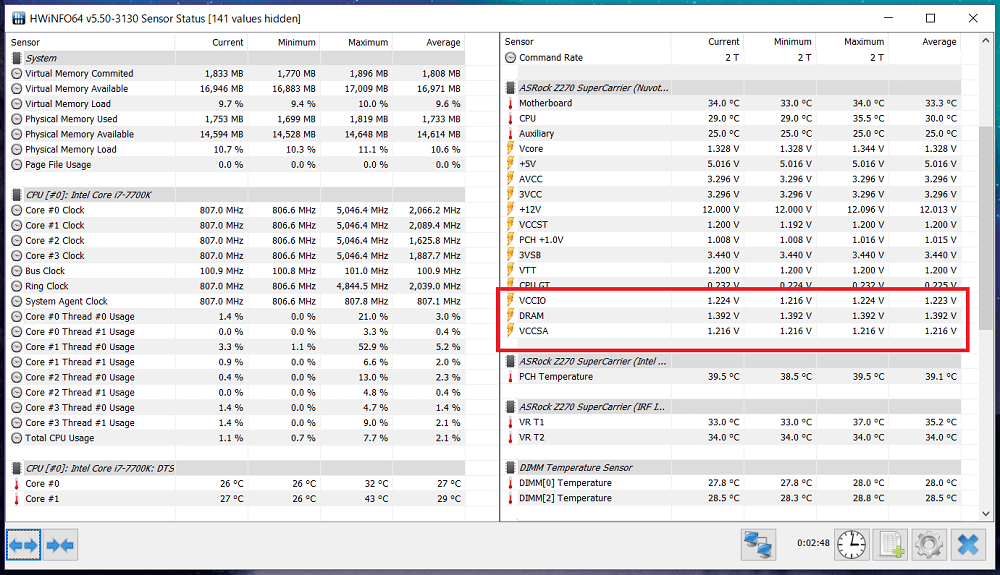This screenshot has width=1000, height=575.
Task: Click right pane Sensor column header
Action: 585,41
